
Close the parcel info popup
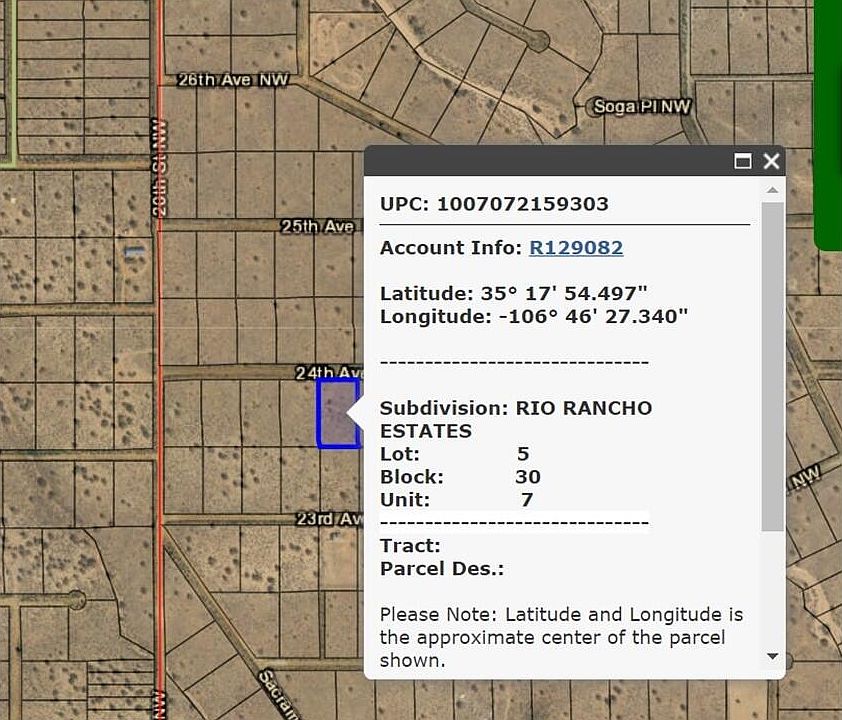point(771,161)
